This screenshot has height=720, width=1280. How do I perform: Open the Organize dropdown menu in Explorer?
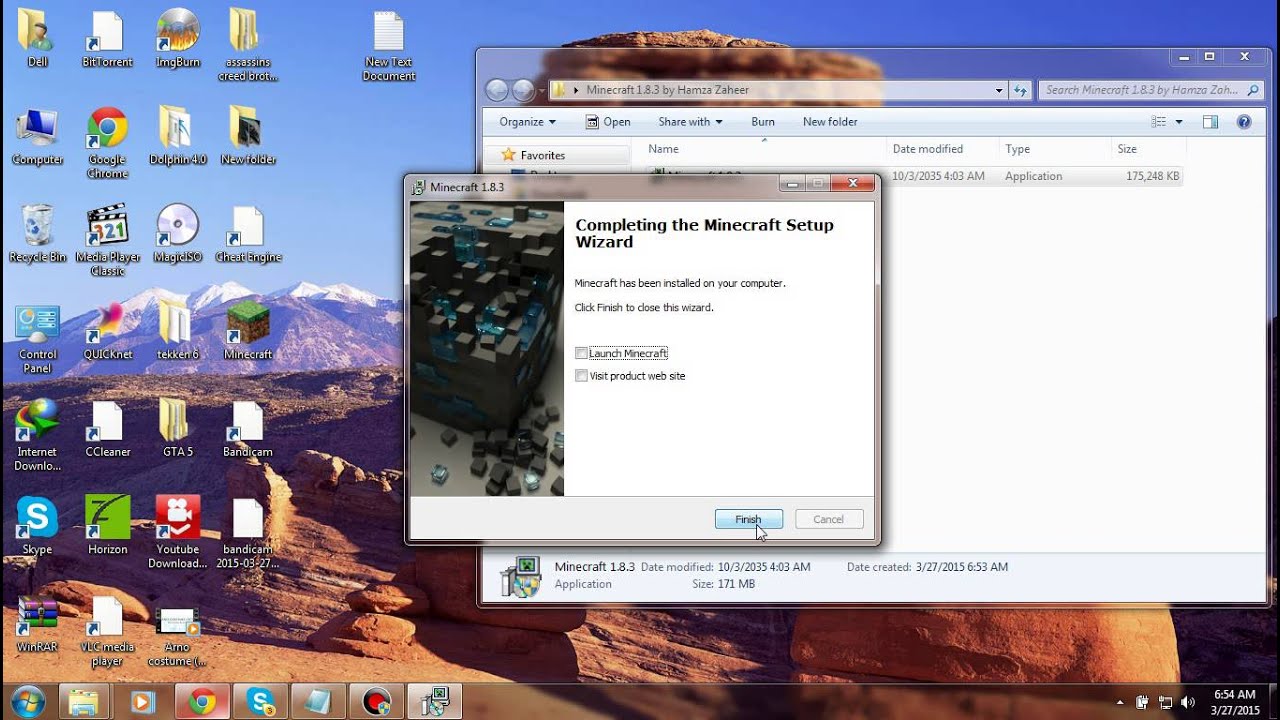point(527,122)
